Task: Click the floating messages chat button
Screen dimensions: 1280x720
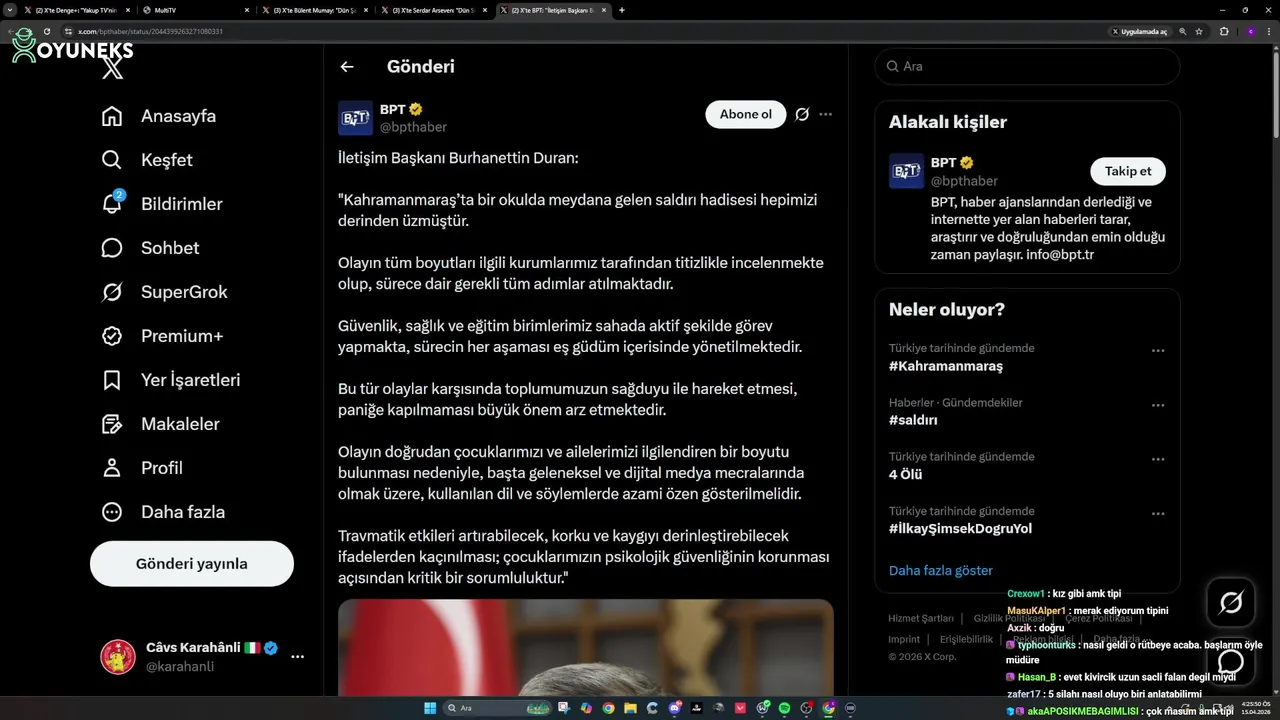Action: click(1231, 661)
